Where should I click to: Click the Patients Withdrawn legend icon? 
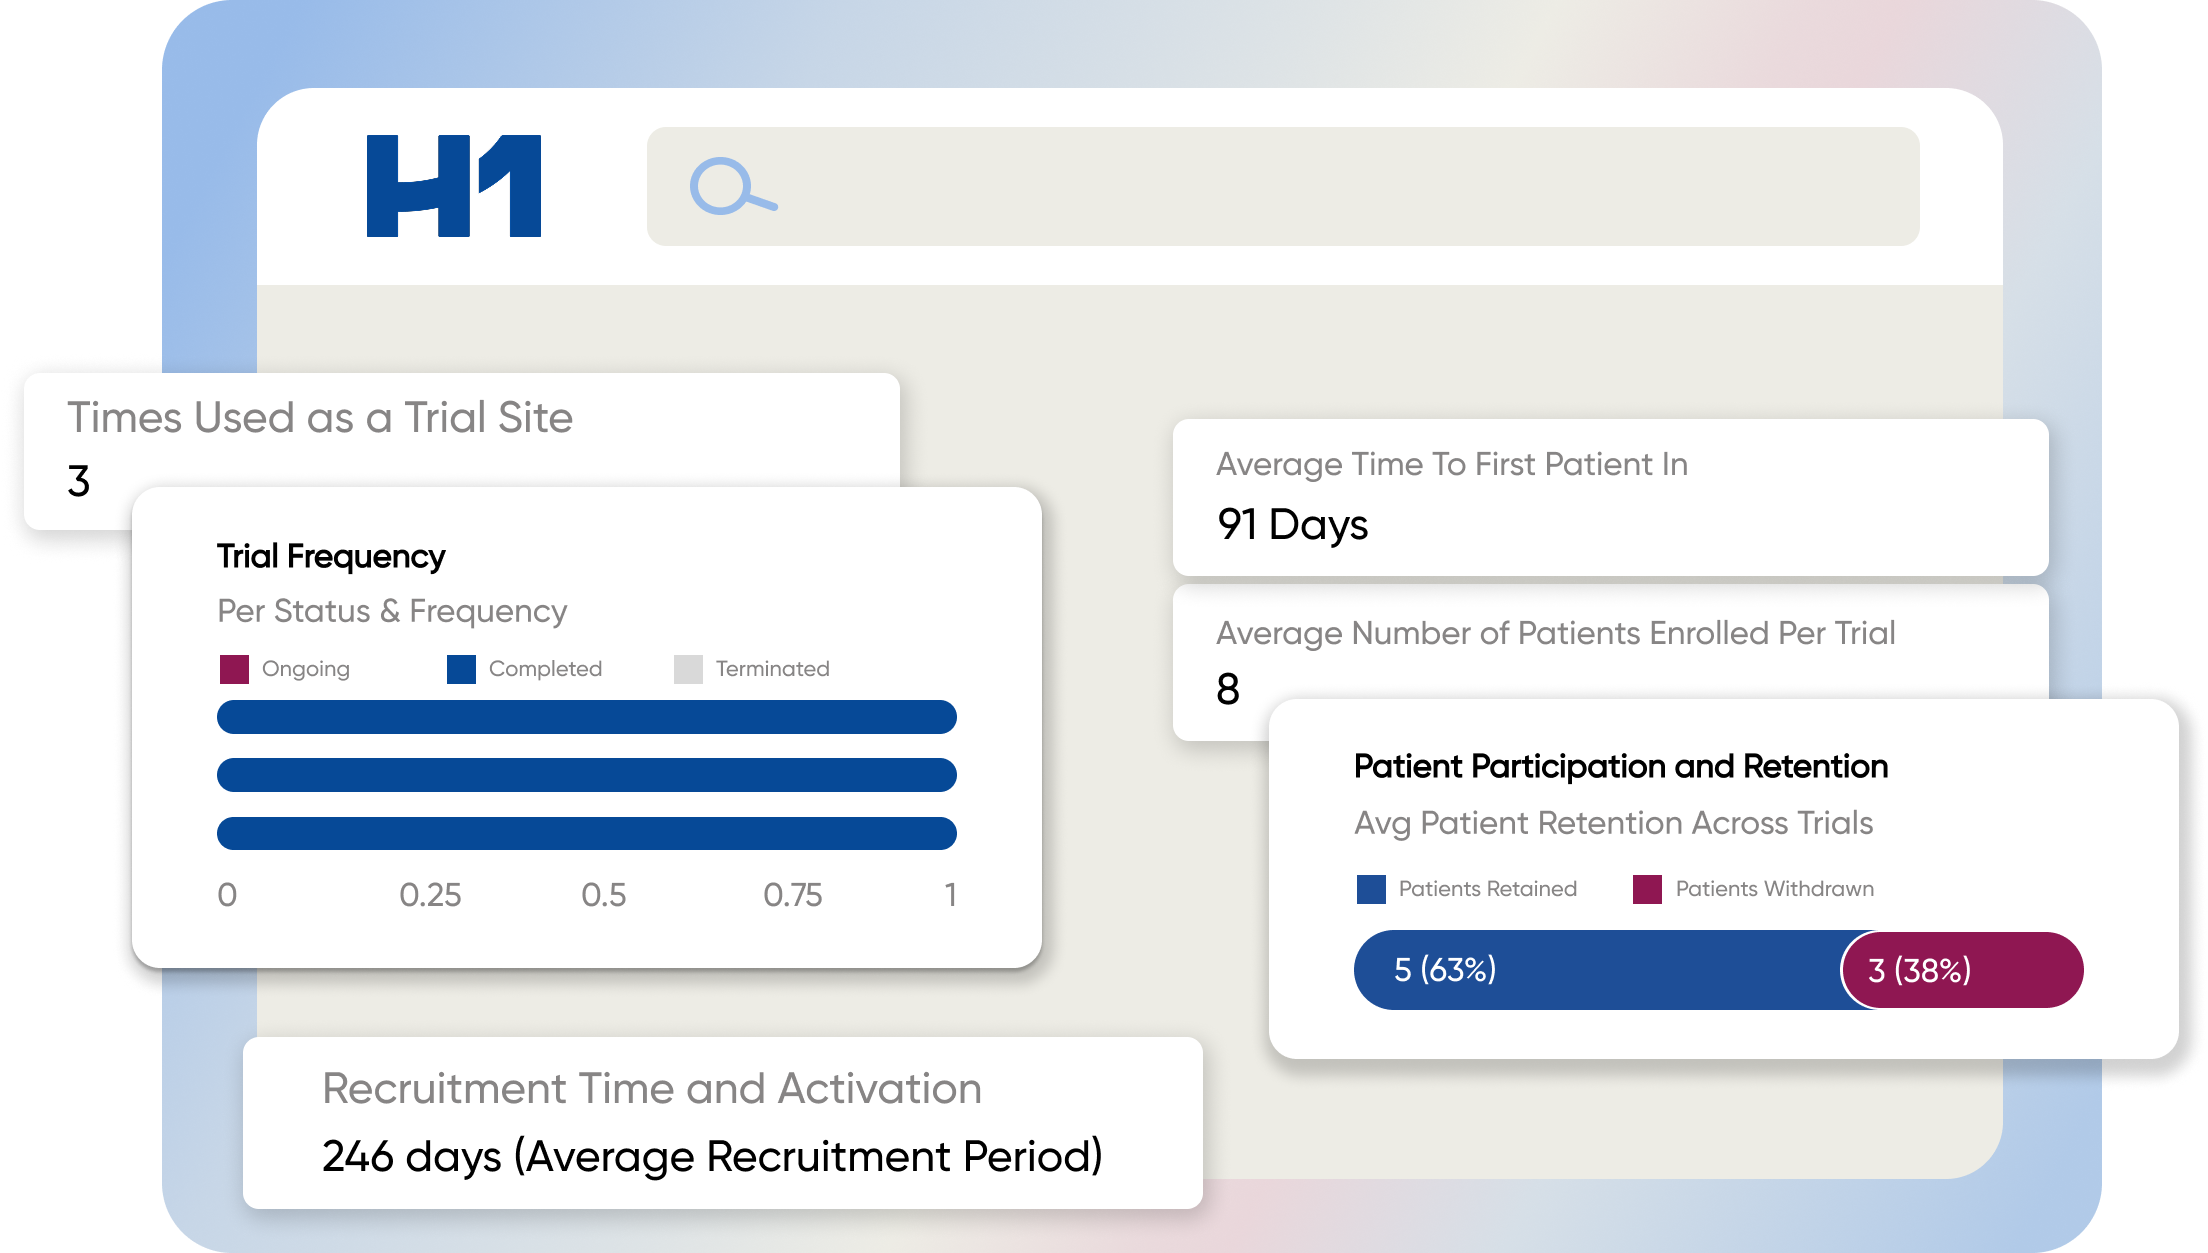pyautogui.click(x=1646, y=888)
